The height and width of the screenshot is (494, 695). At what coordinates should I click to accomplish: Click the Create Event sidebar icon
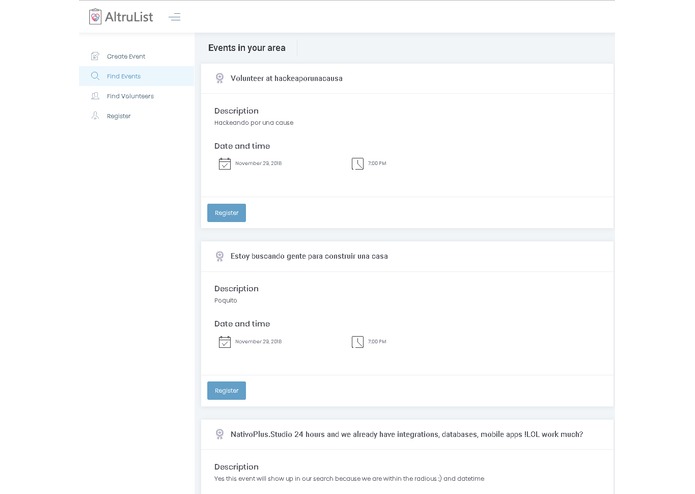95,56
